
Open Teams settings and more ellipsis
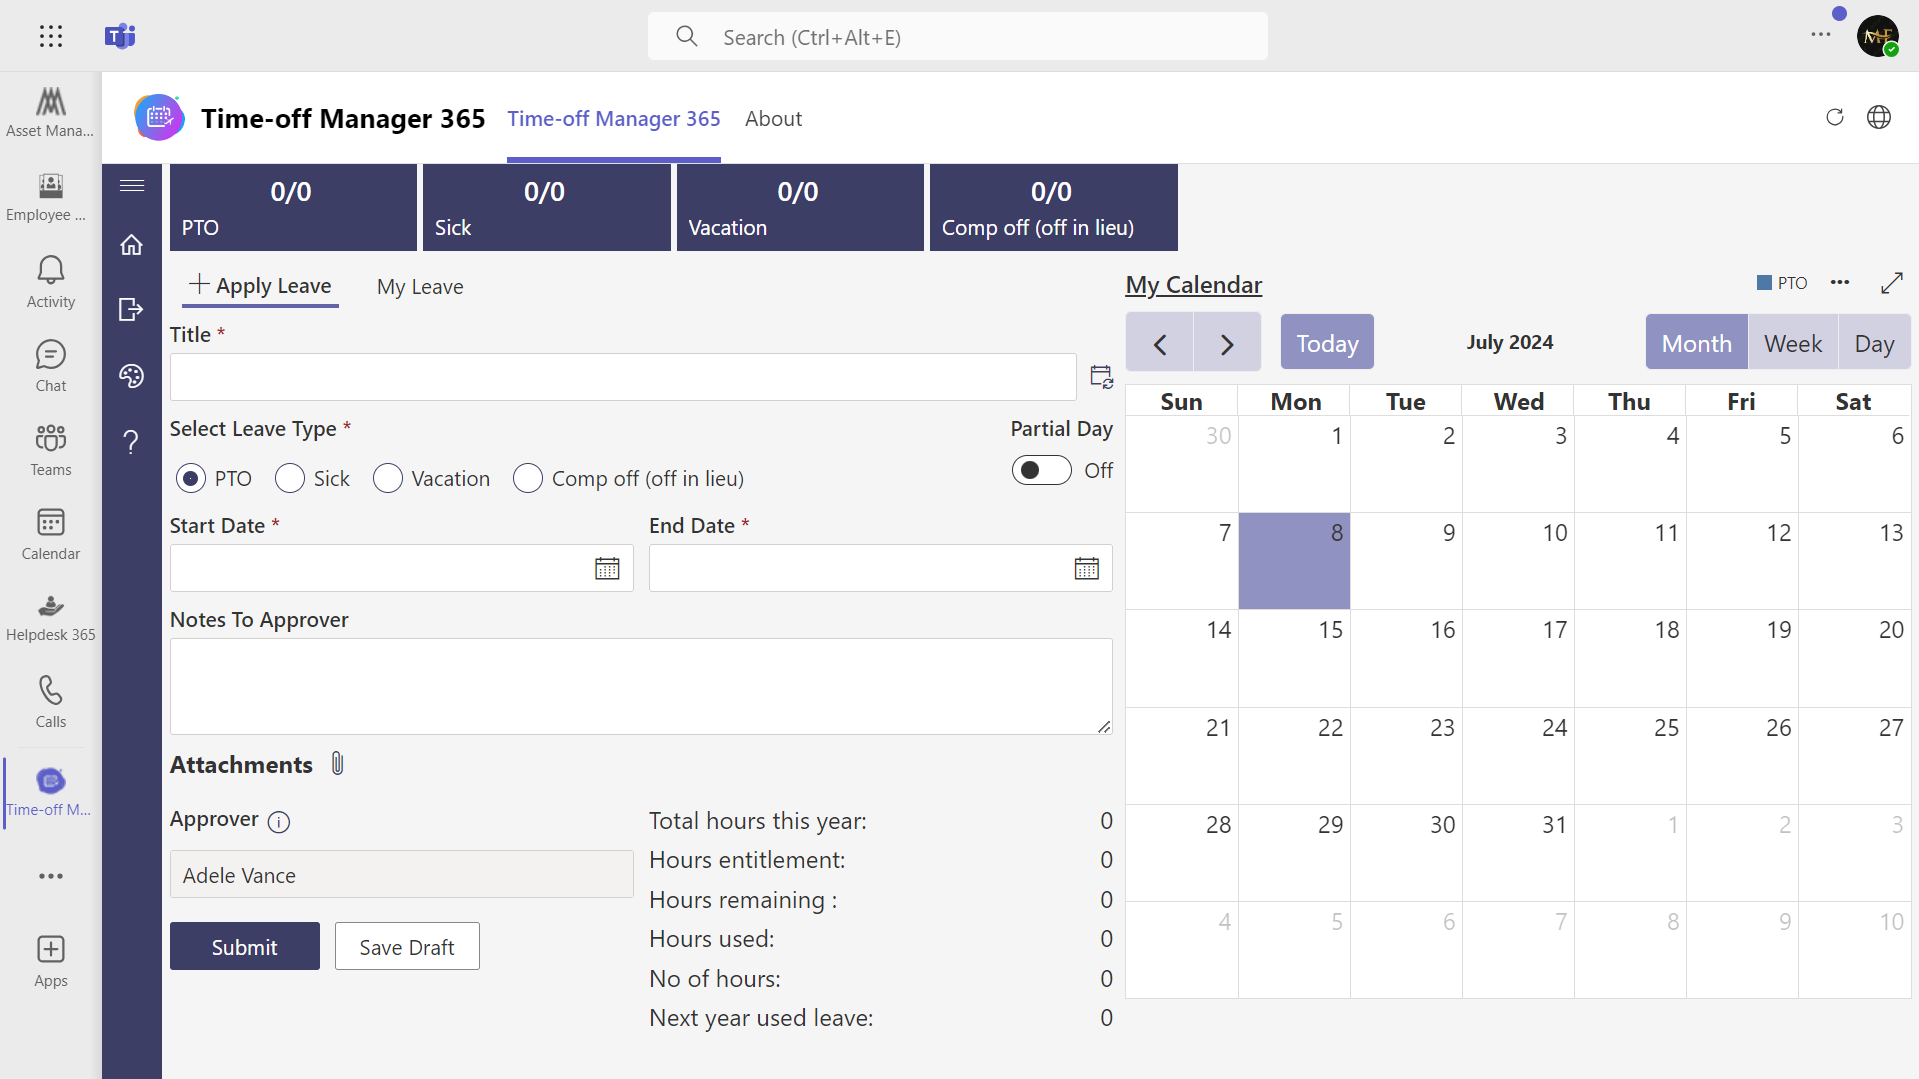coord(1821,35)
